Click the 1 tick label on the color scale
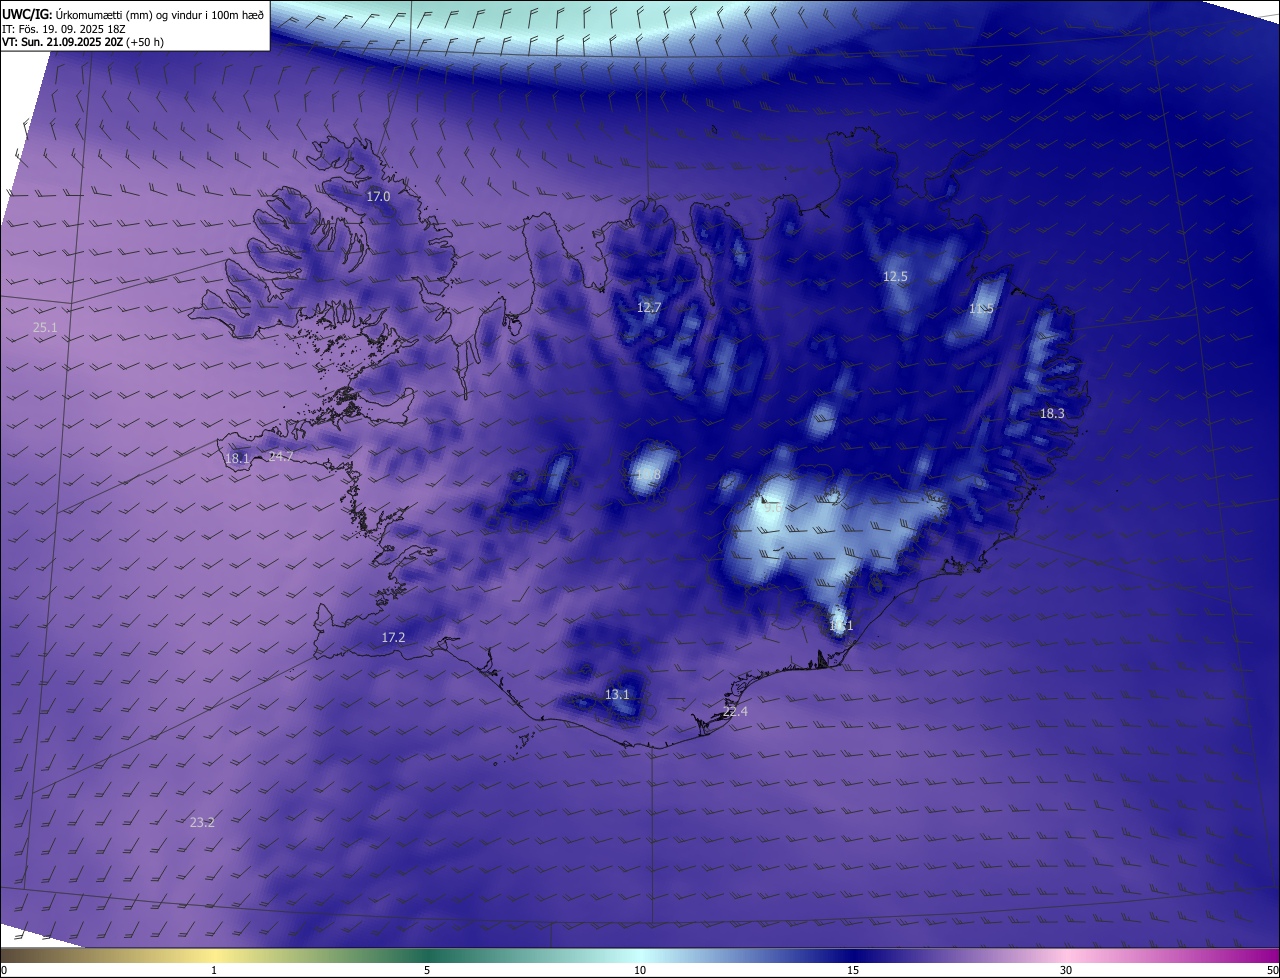The width and height of the screenshot is (1280, 978). pos(214,970)
